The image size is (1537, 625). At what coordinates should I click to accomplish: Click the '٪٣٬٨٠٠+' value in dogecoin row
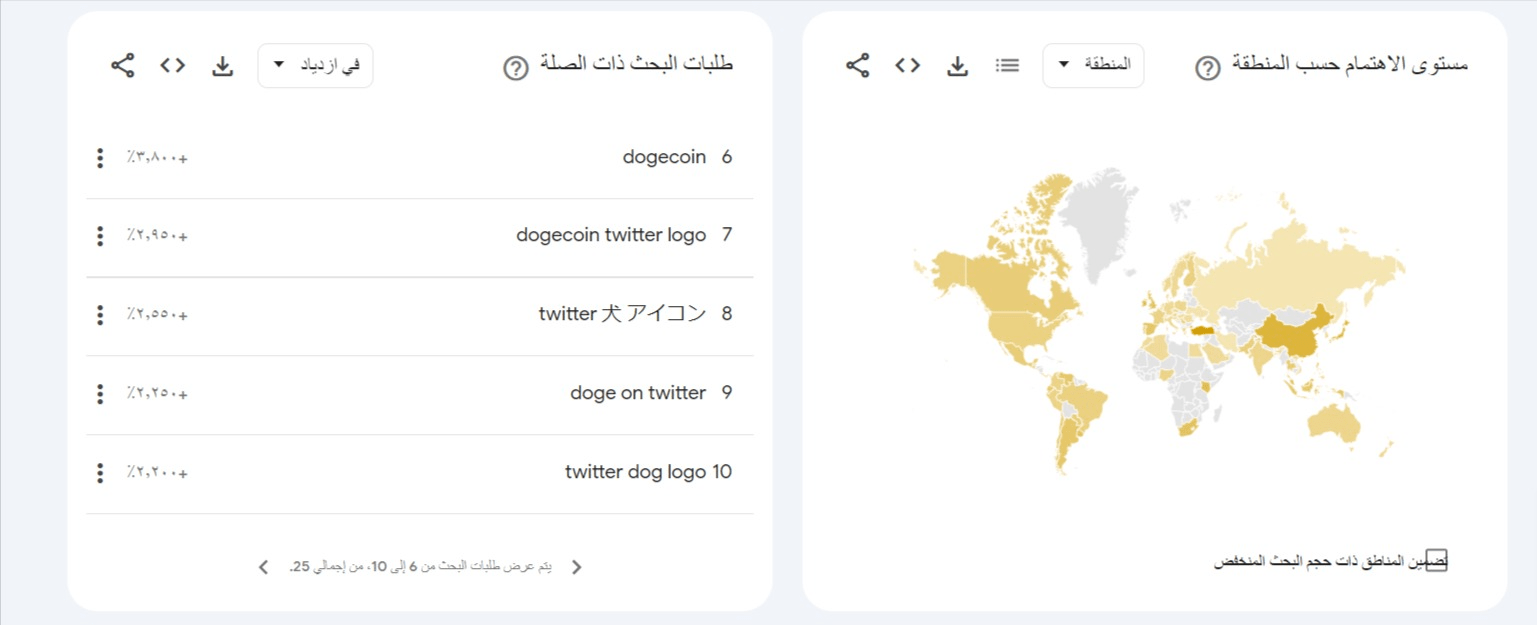click(157, 158)
